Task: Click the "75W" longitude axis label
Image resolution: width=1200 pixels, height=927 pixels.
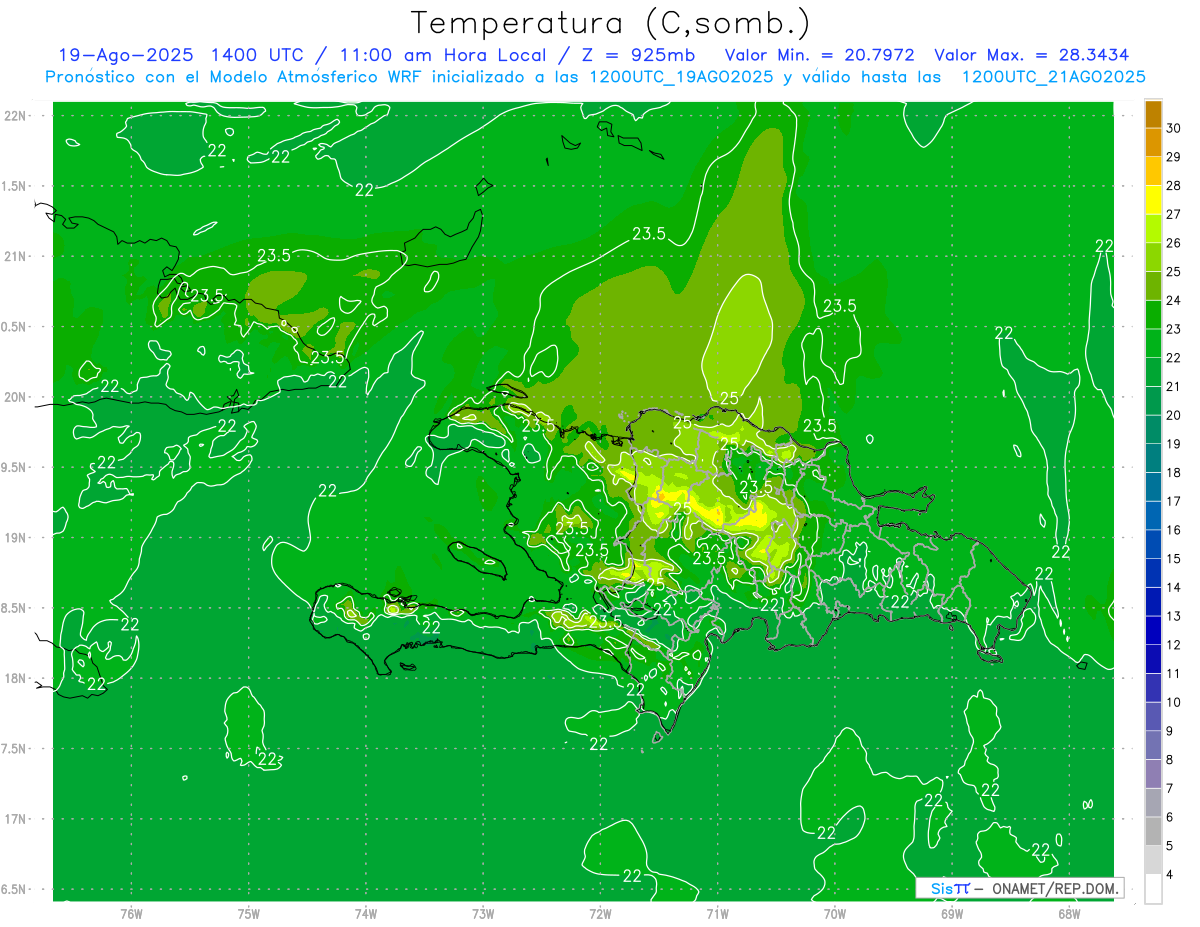Action: pos(248,914)
